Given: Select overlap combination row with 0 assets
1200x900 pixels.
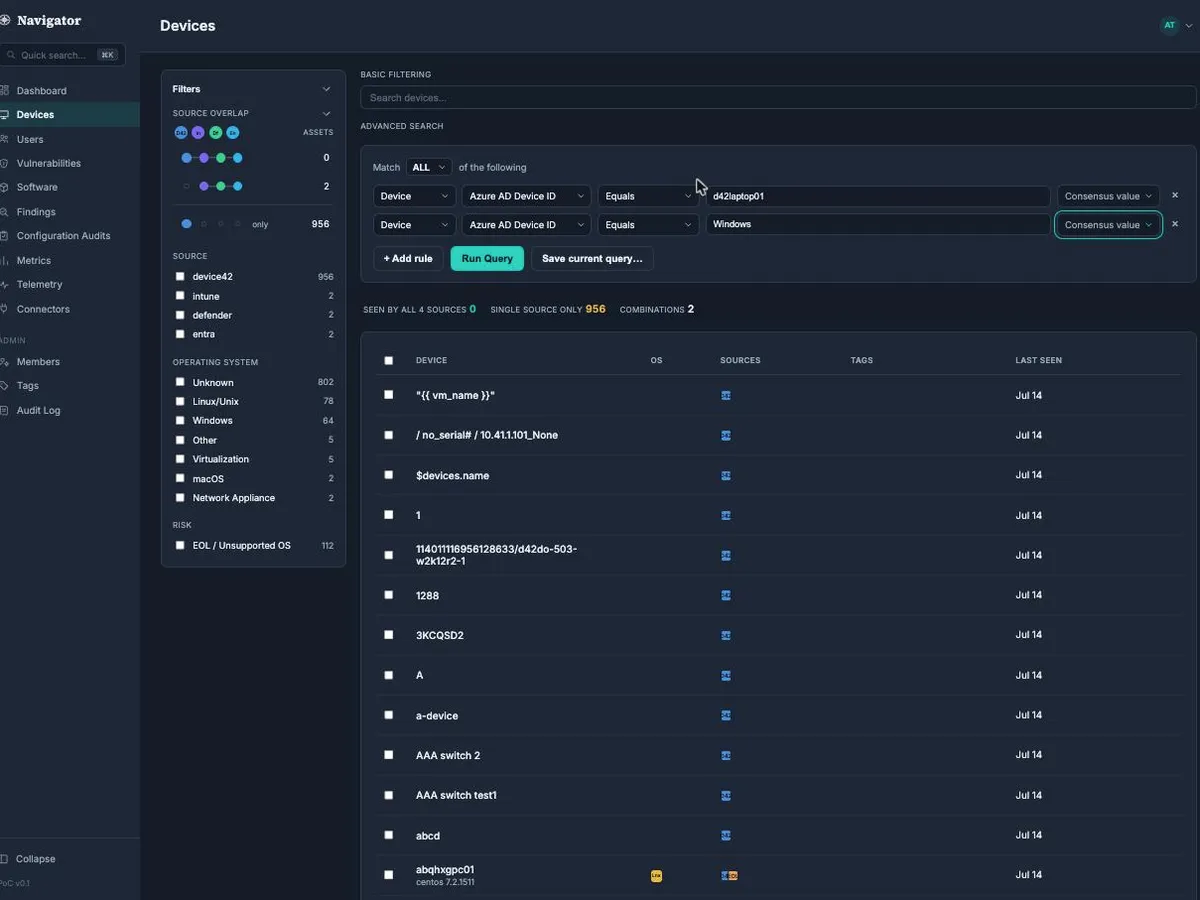Looking at the screenshot, I should coord(253,158).
